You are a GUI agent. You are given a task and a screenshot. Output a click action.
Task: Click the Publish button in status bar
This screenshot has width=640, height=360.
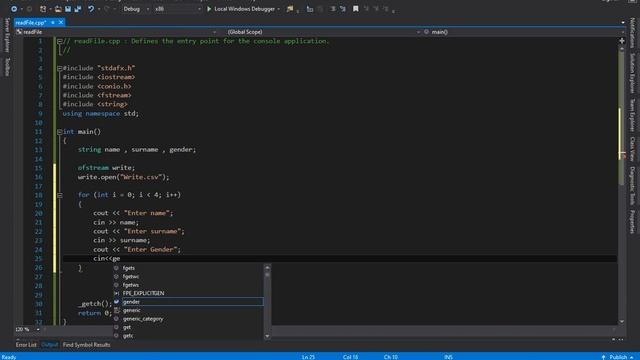coord(618,357)
